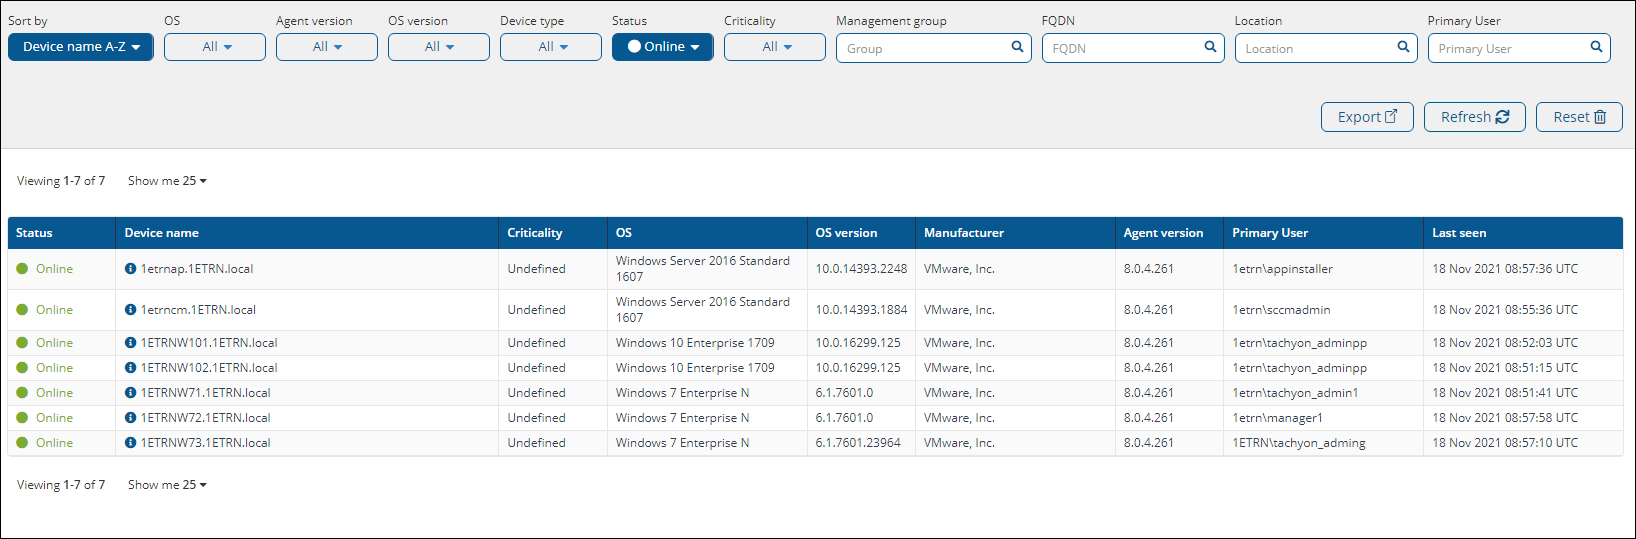Image resolution: width=1636 pixels, height=539 pixels.
Task: Click the FQDN search magnifier icon
Action: [1210, 47]
